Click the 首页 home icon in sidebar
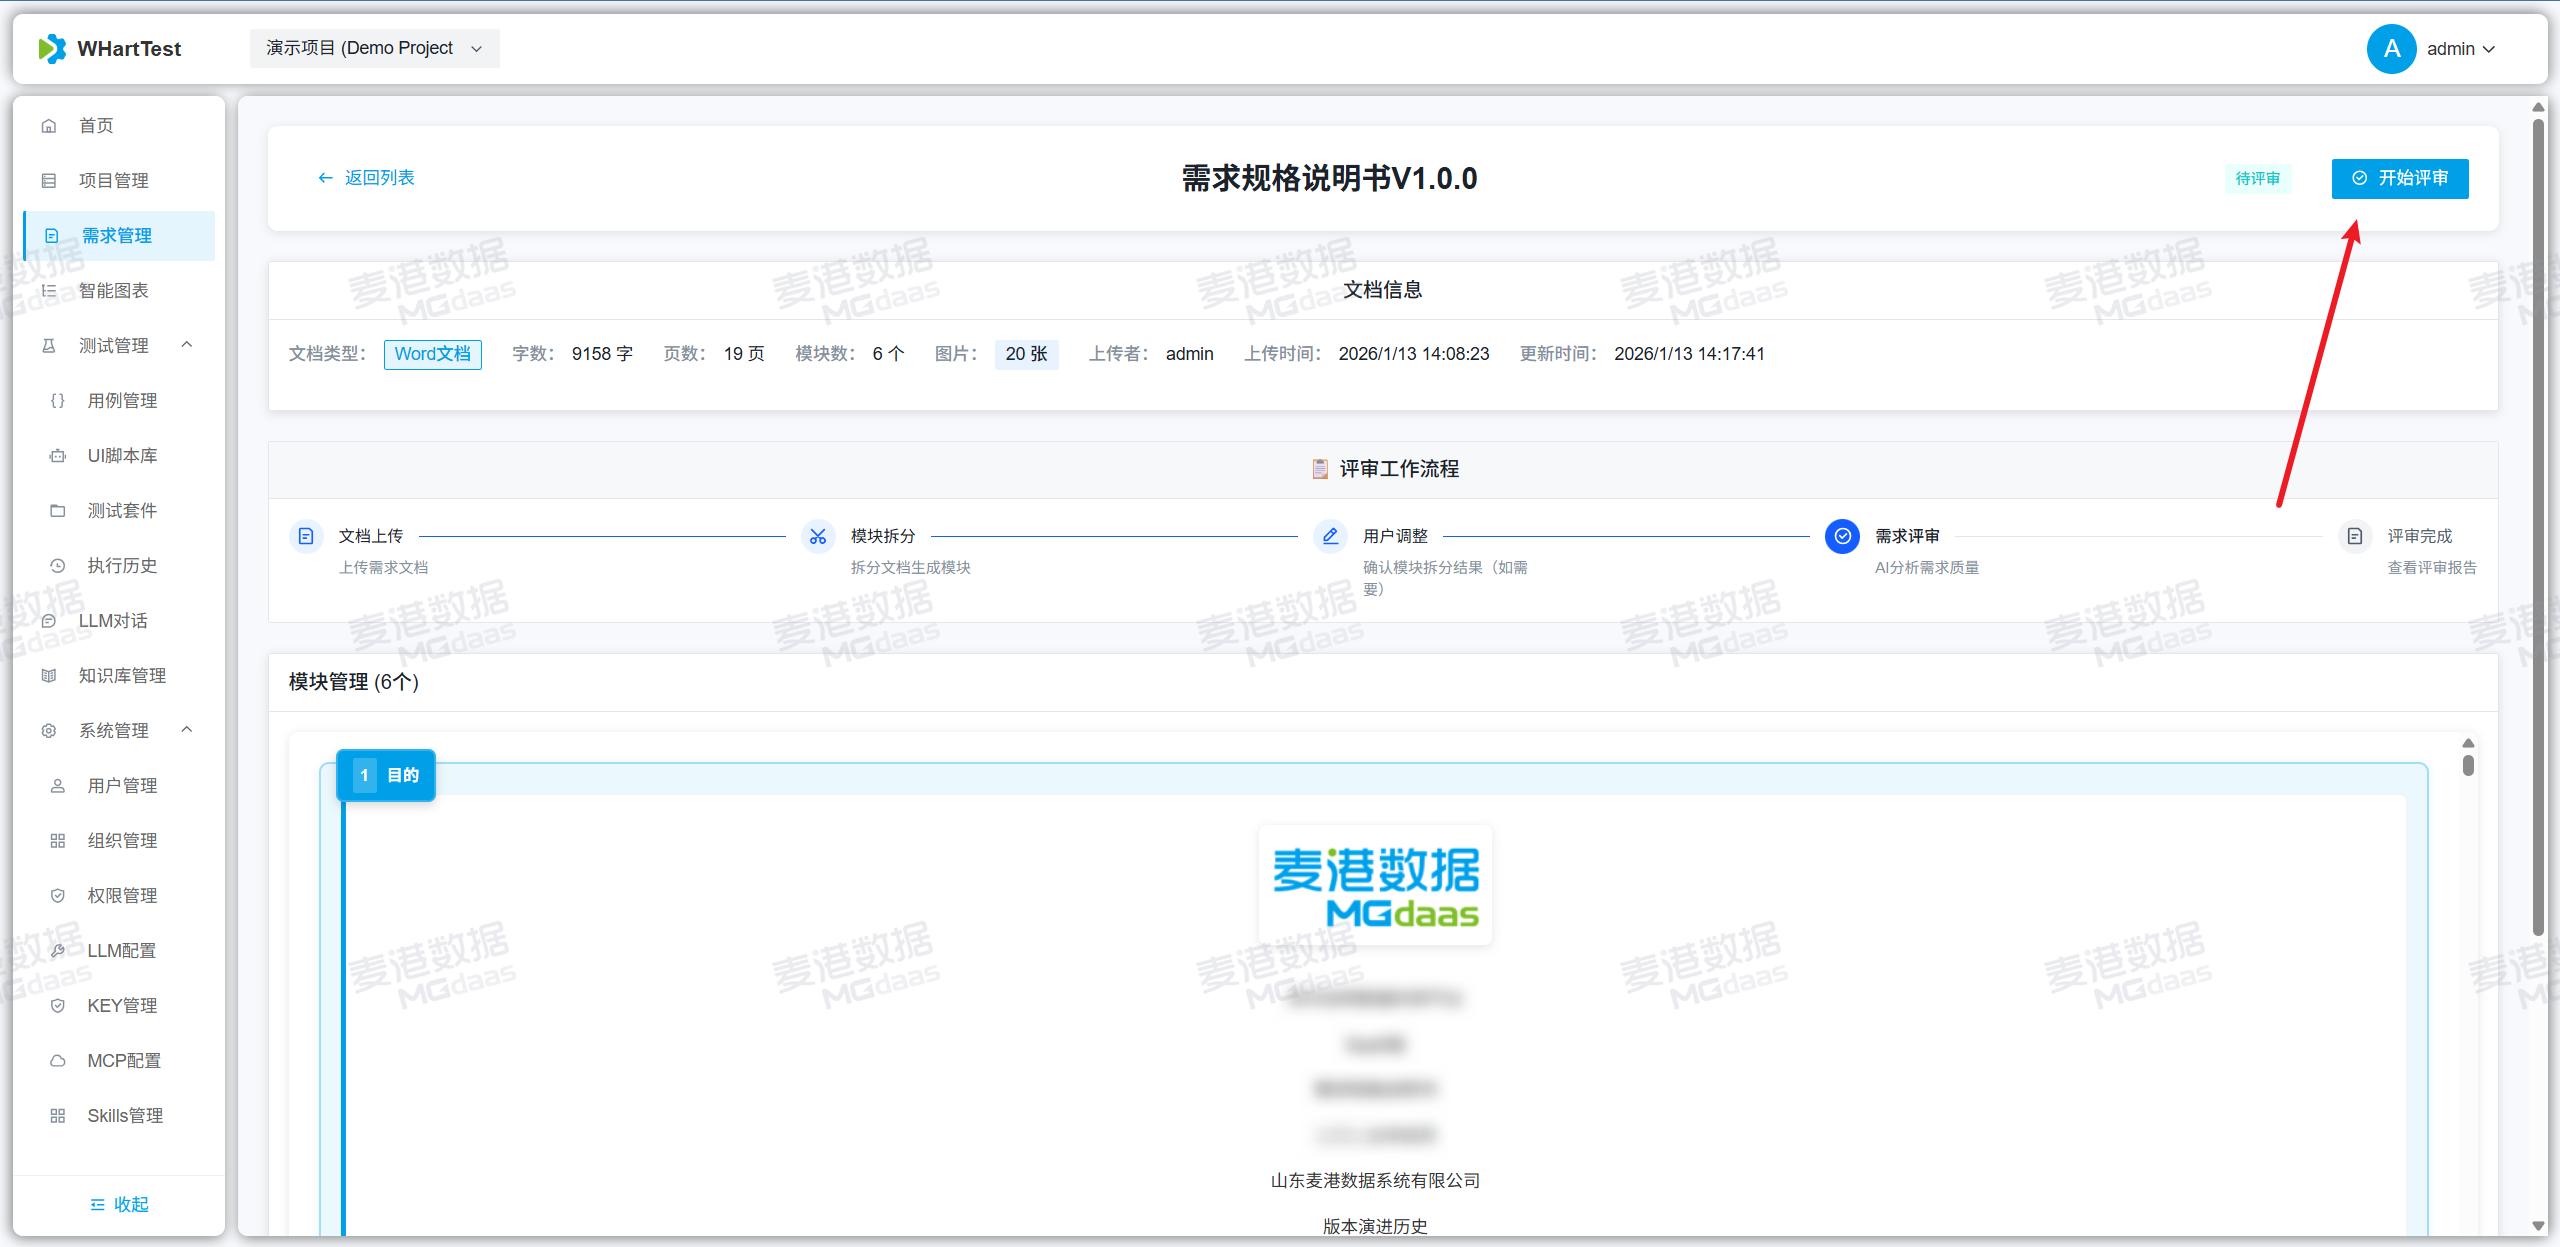The height and width of the screenshot is (1247, 2560). (x=49, y=126)
